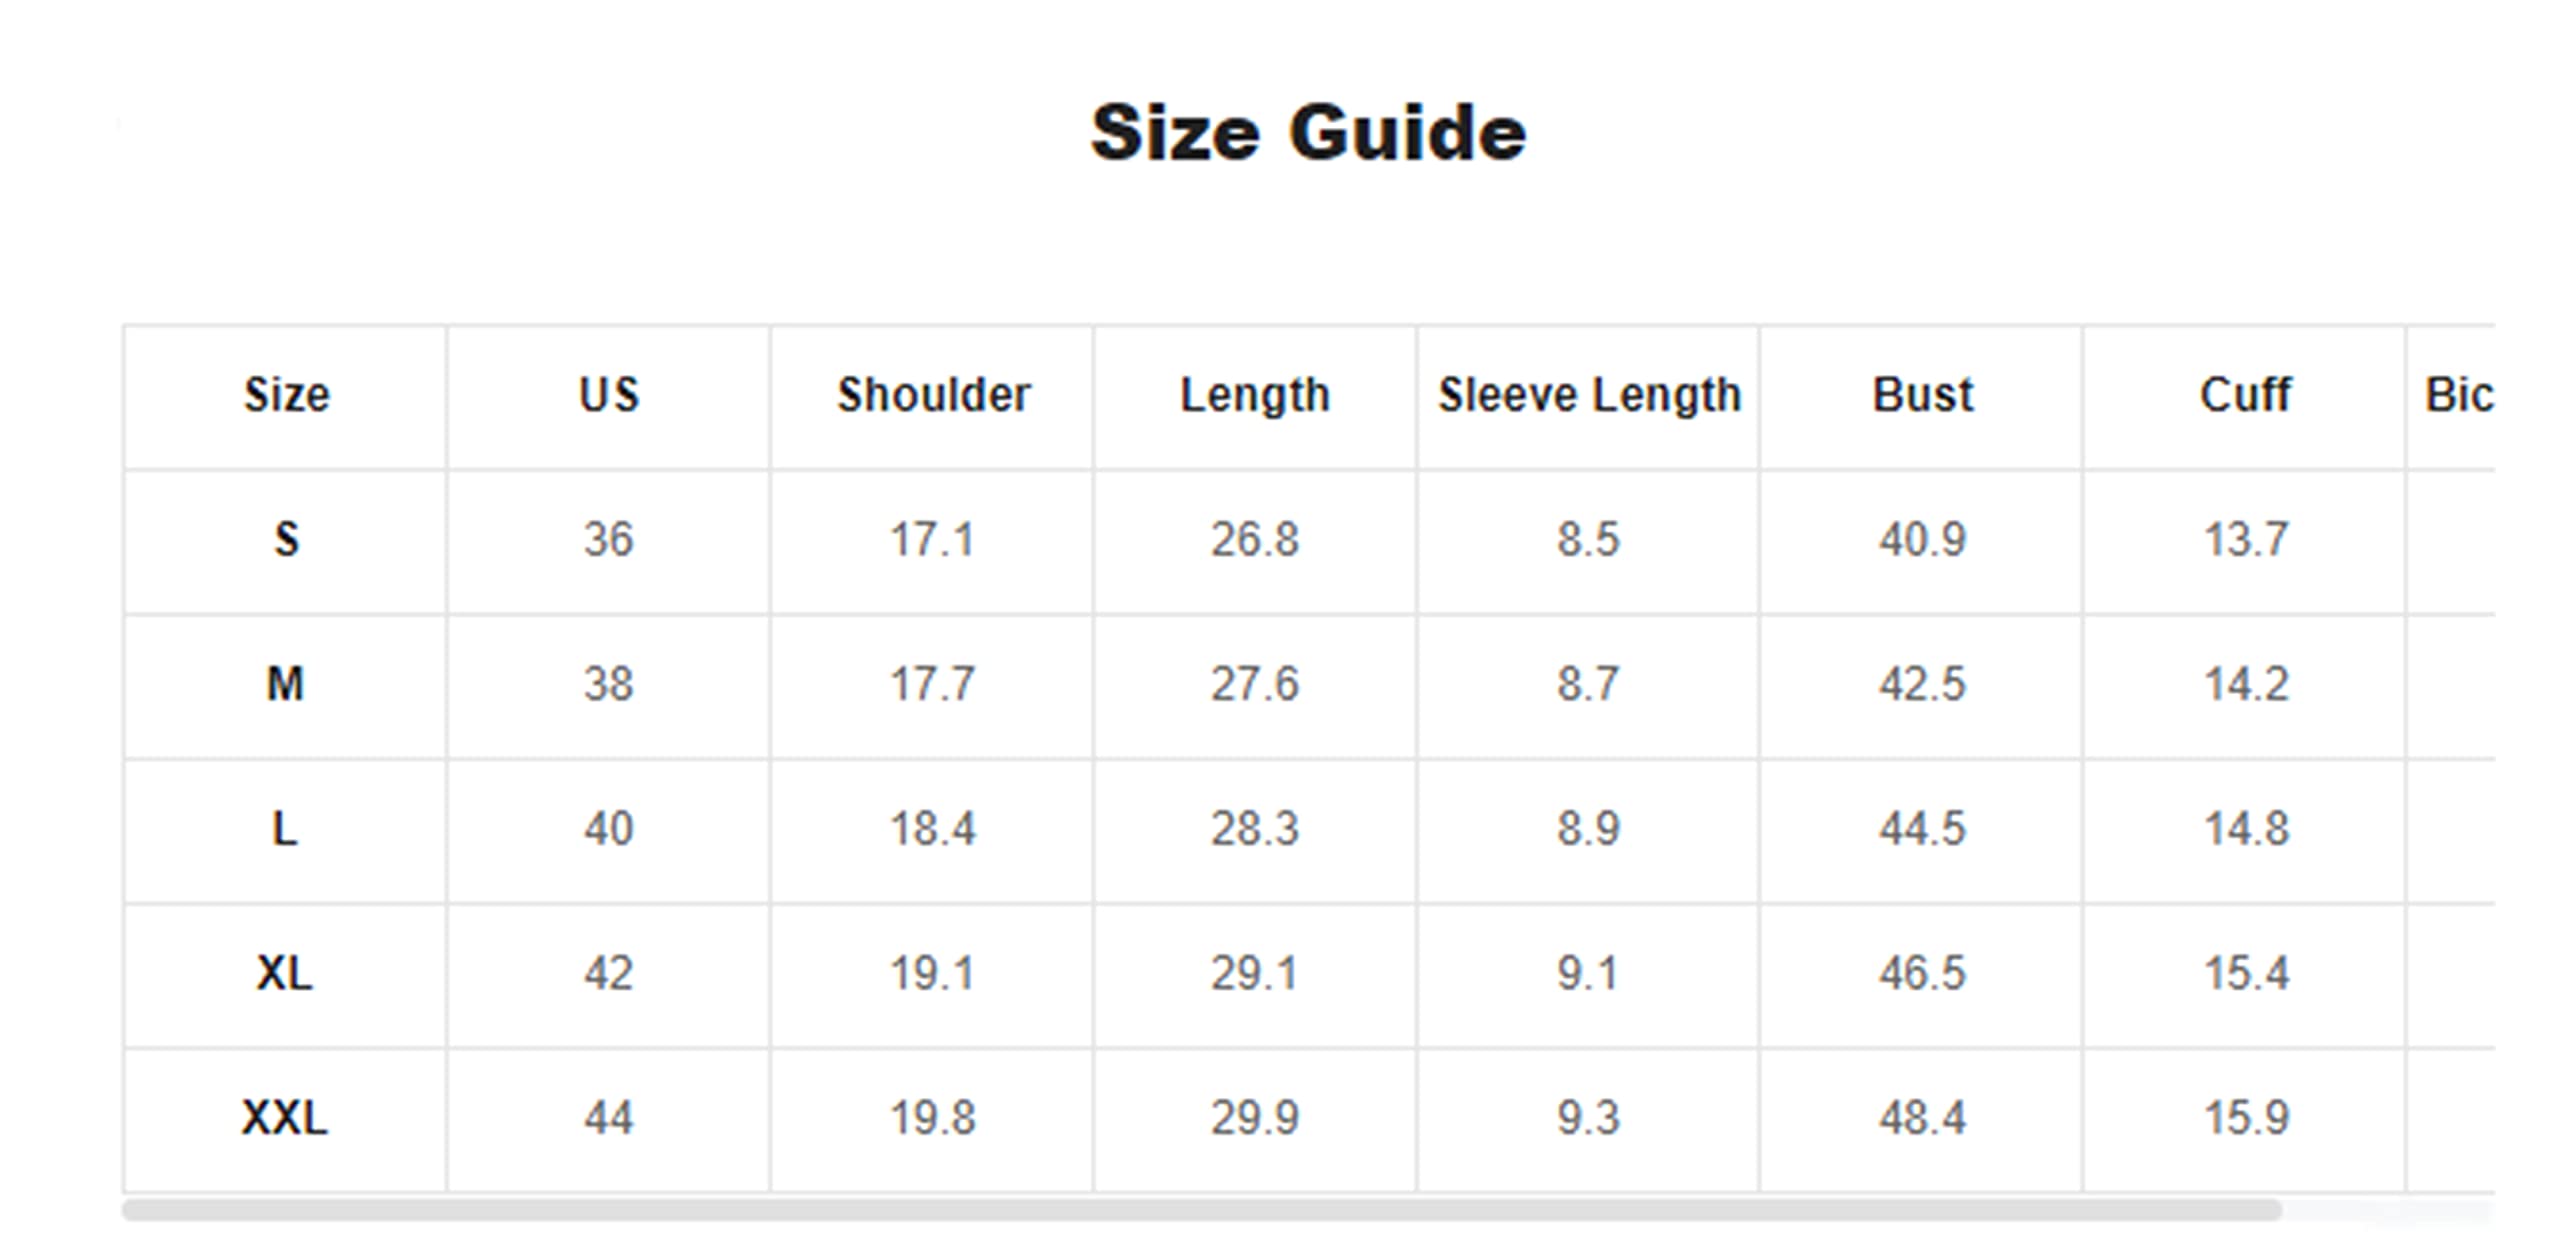The image size is (2560, 1248).
Task: Click the US 36 cell
Action: click(609, 540)
